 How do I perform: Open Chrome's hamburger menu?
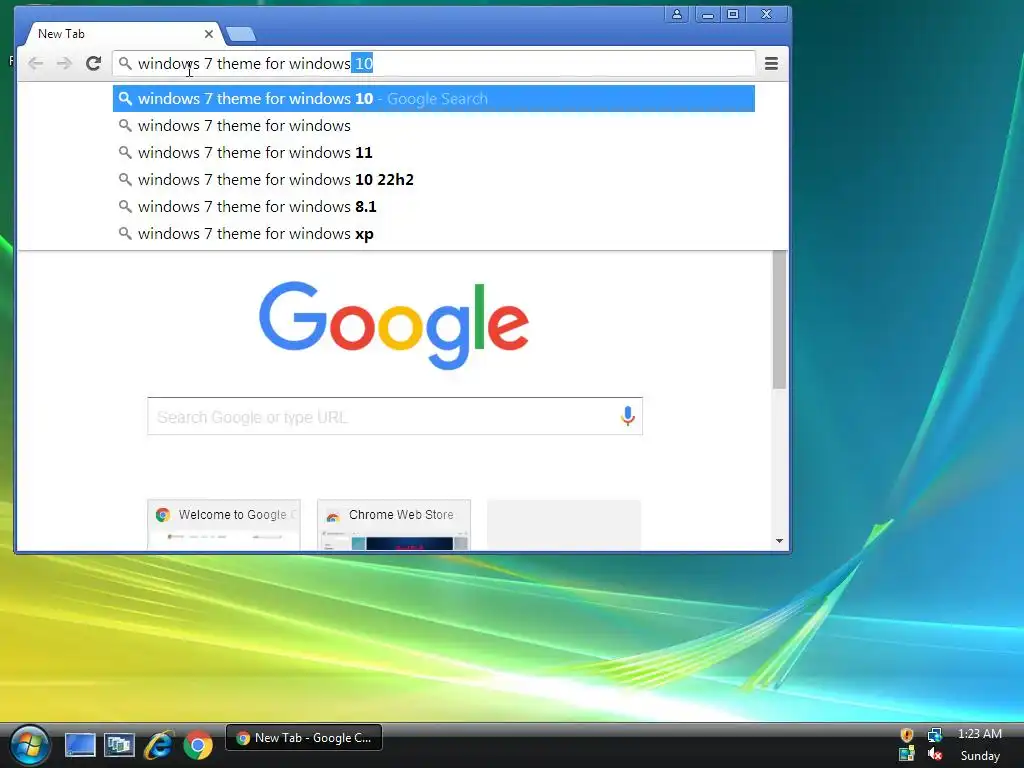coord(771,63)
